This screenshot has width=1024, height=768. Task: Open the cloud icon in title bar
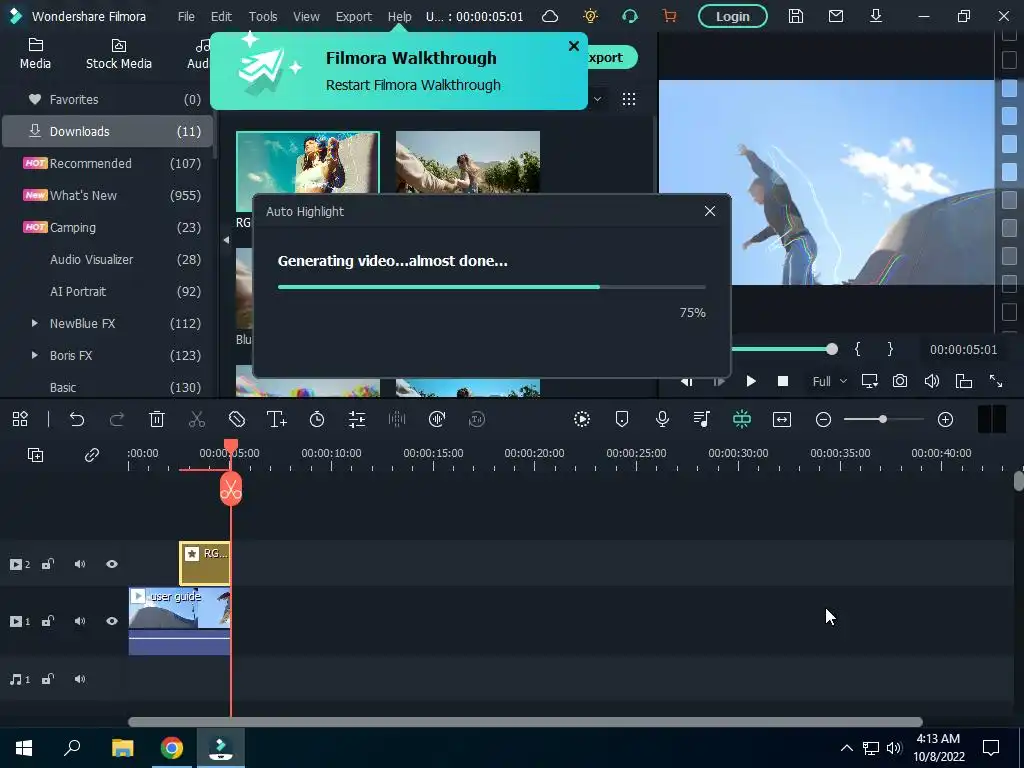pyautogui.click(x=550, y=16)
